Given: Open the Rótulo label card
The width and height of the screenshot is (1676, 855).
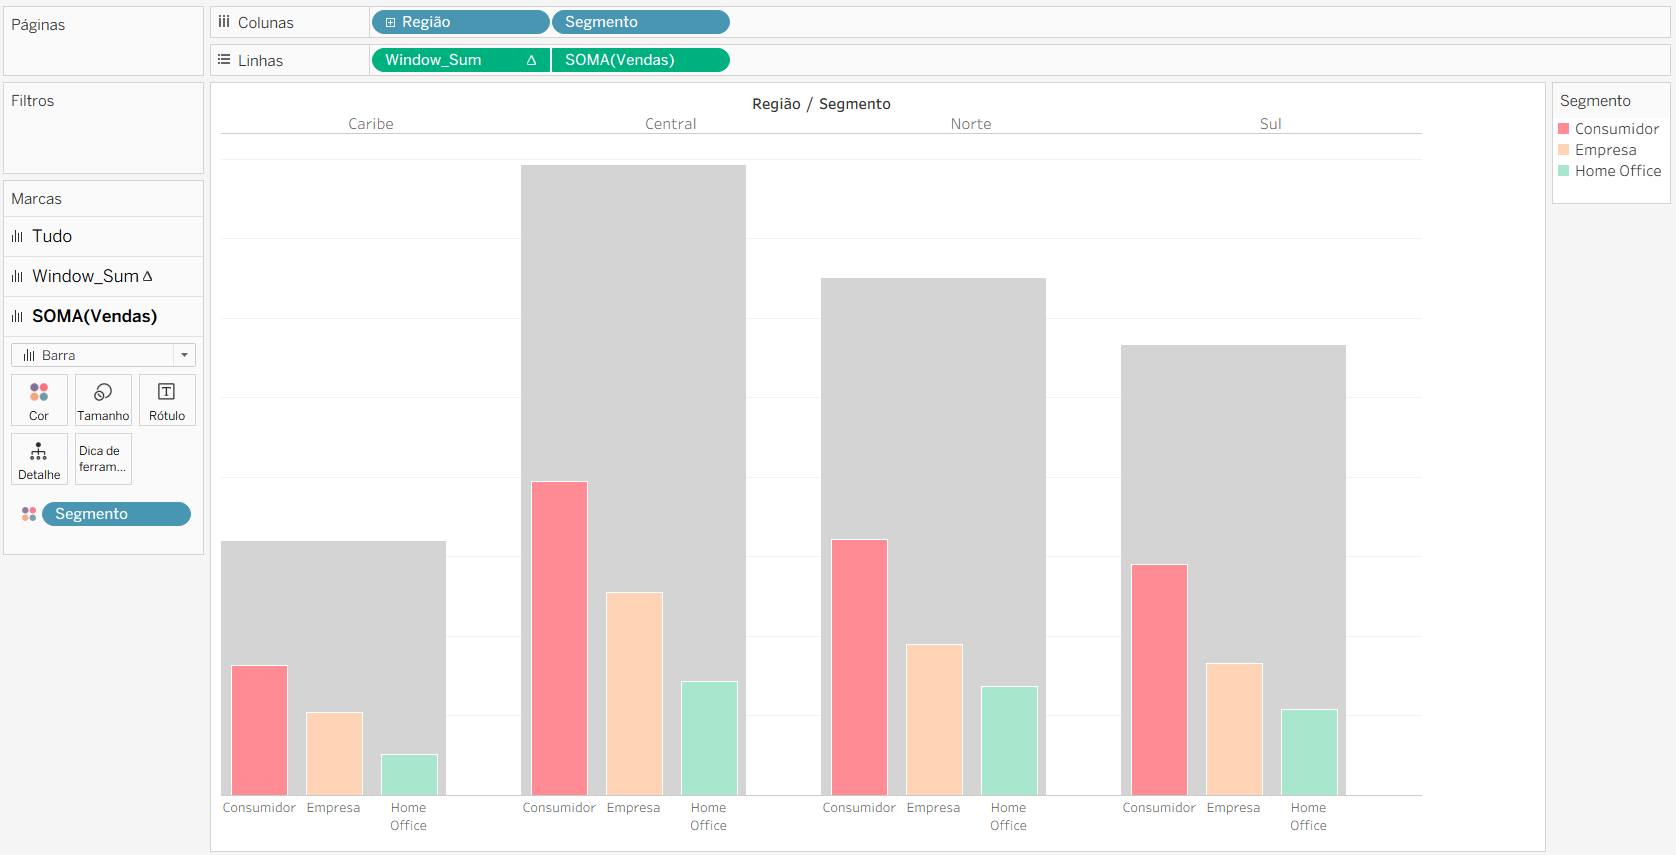Looking at the screenshot, I should (167, 400).
